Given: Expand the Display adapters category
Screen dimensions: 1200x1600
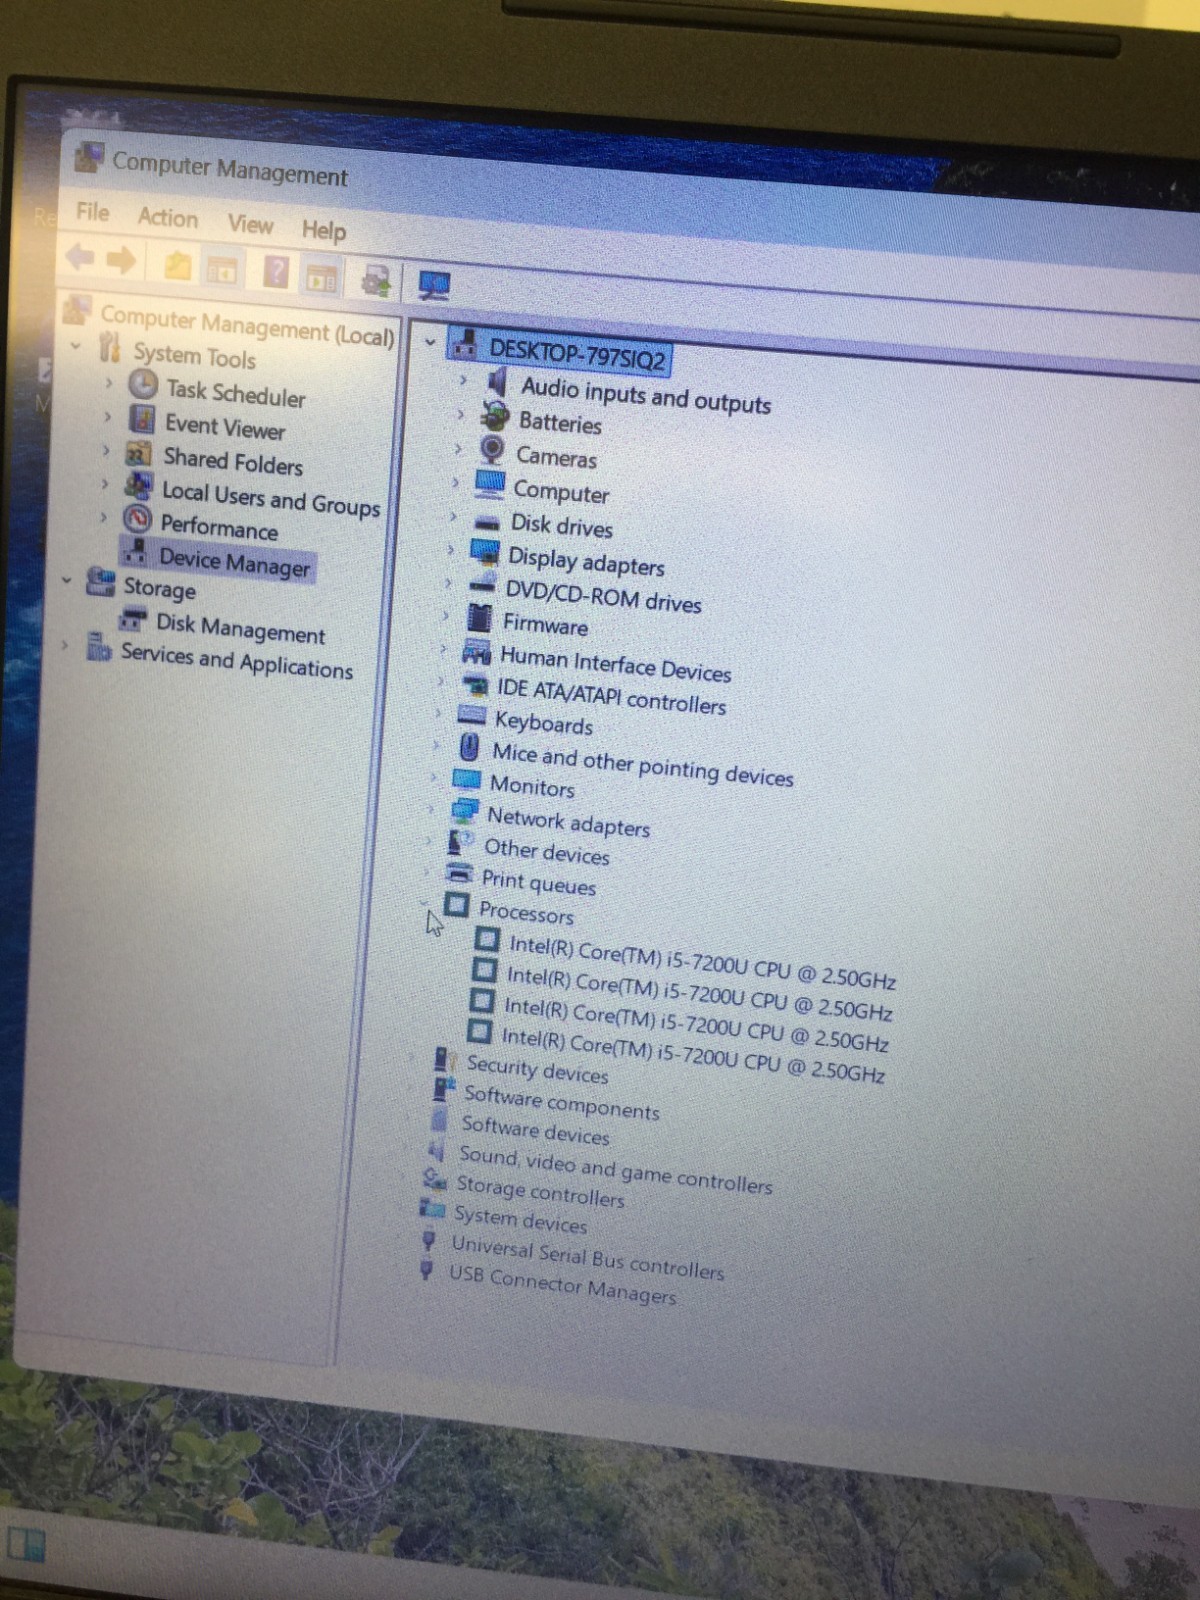Looking at the screenshot, I should [x=451, y=549].
